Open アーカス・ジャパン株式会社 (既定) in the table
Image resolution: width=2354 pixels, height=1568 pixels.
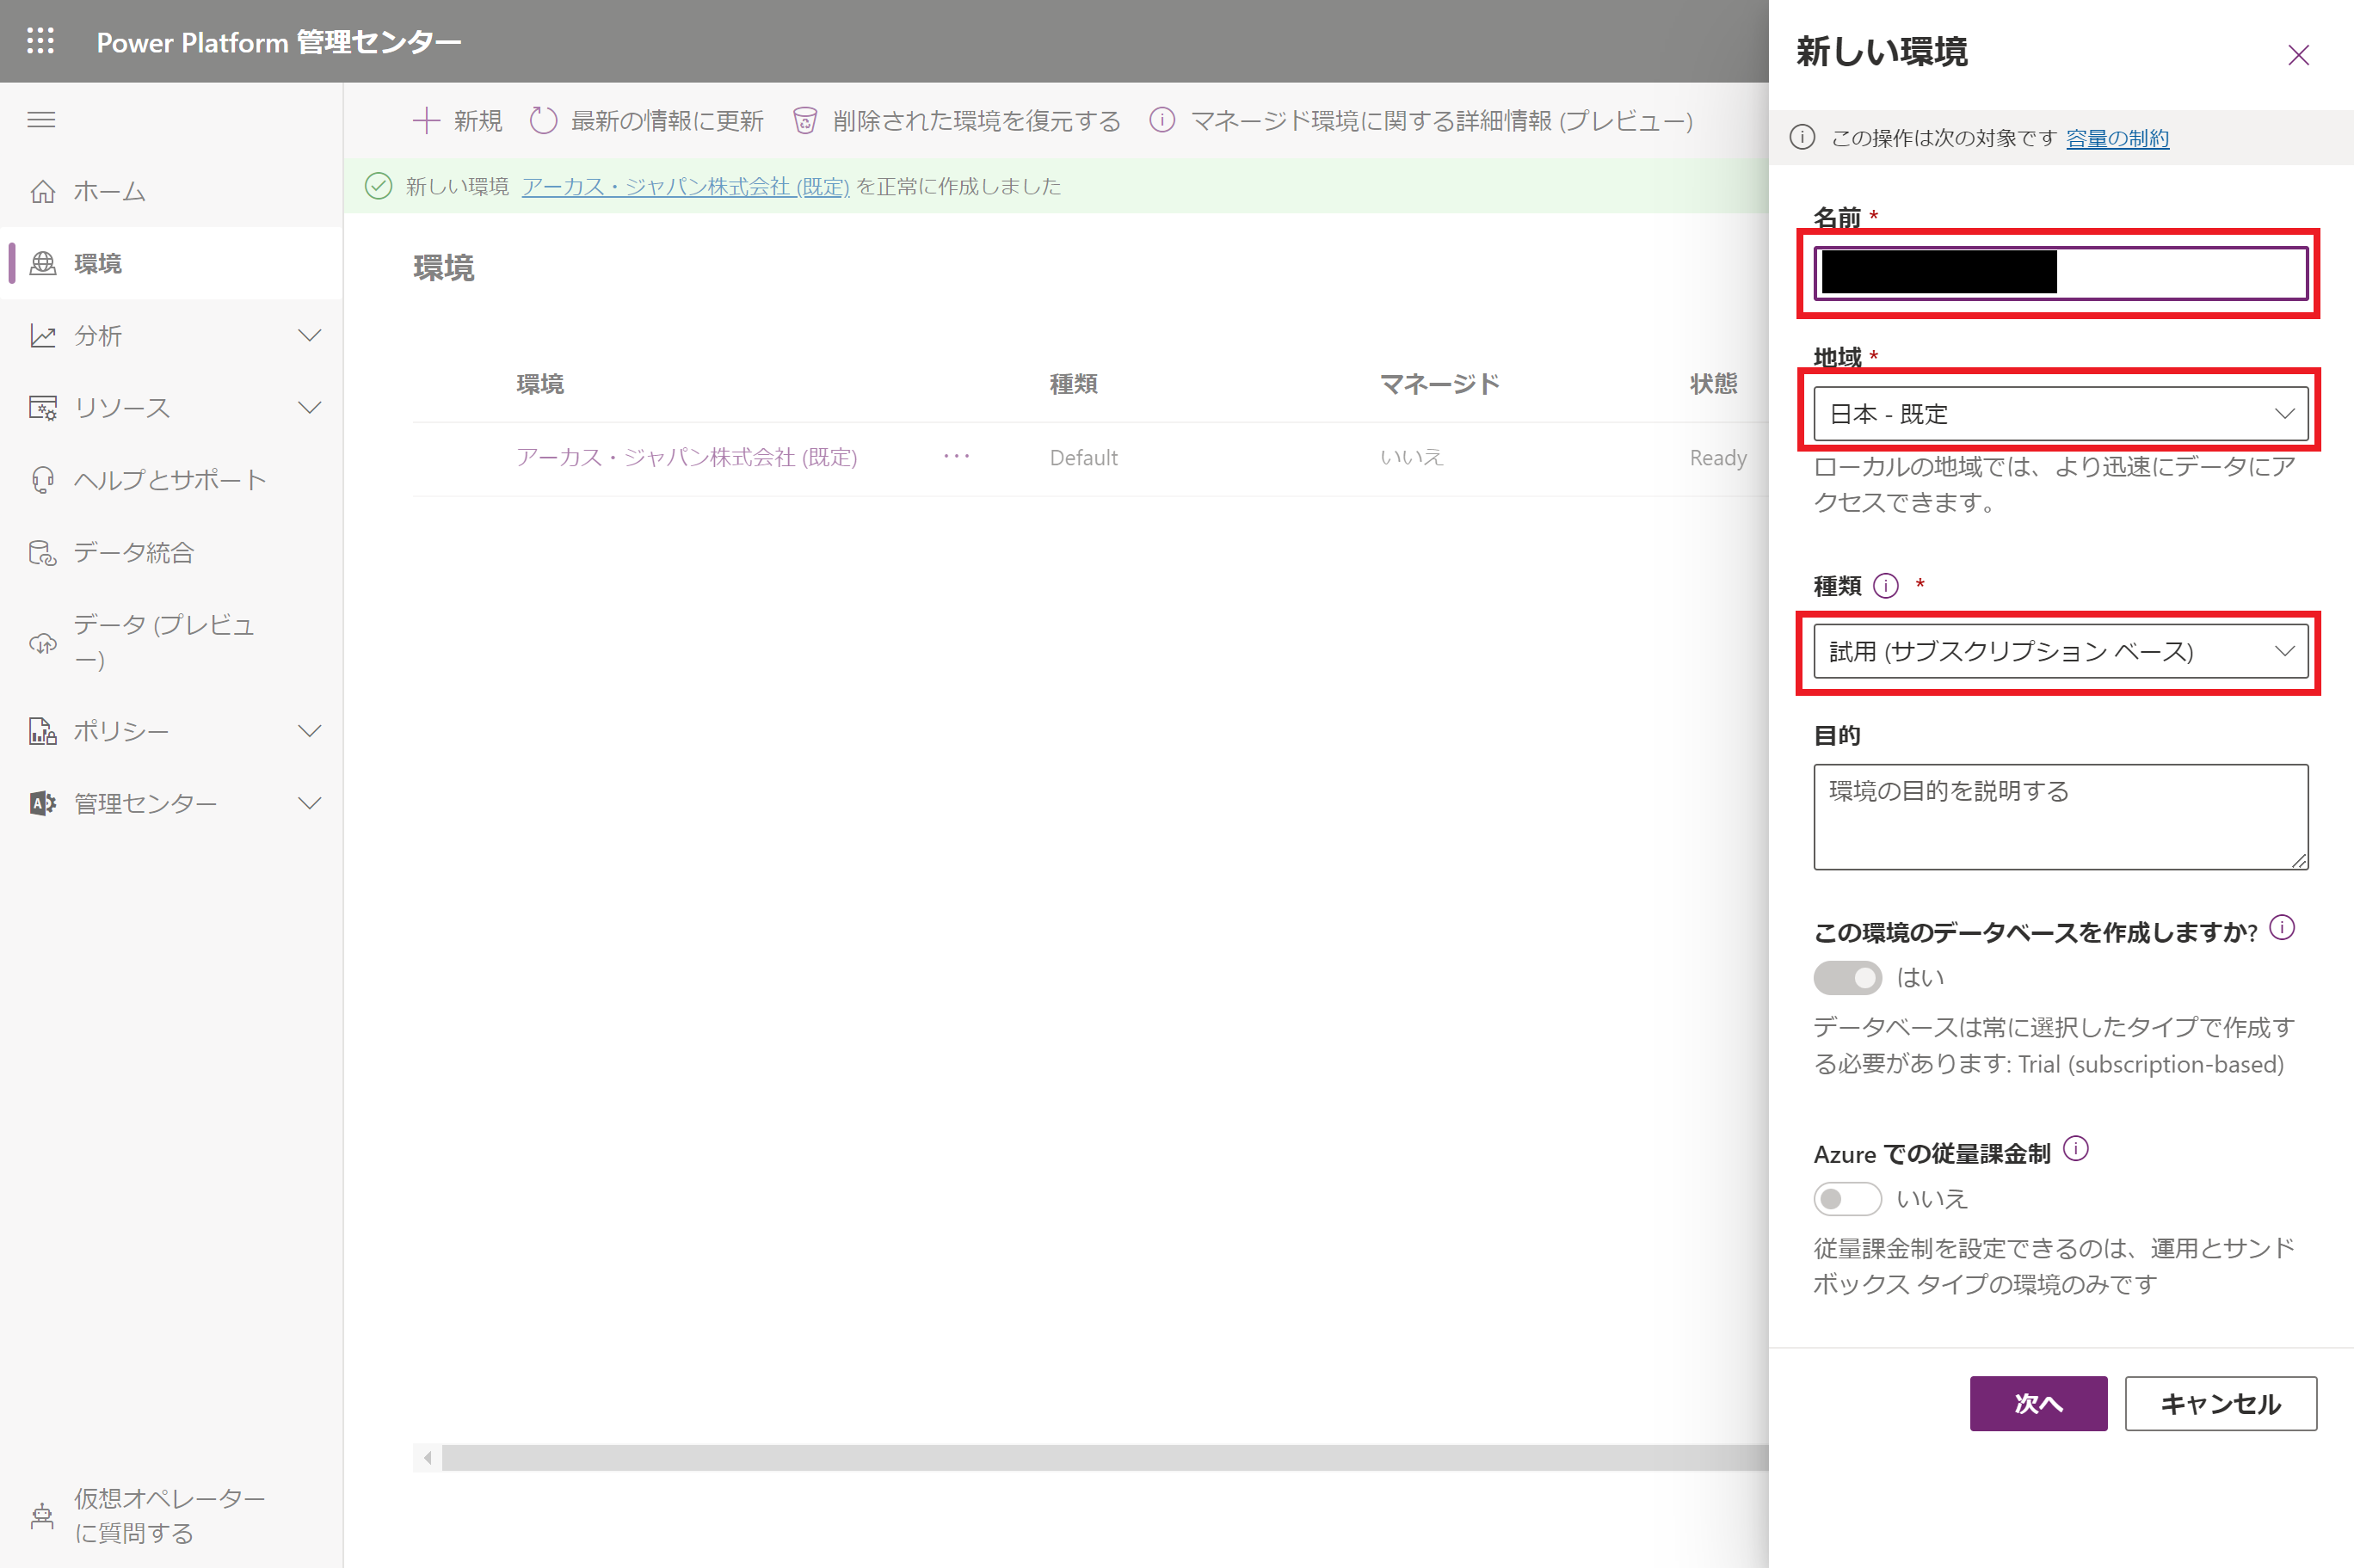pyautogui.click(x=687, y=457)
